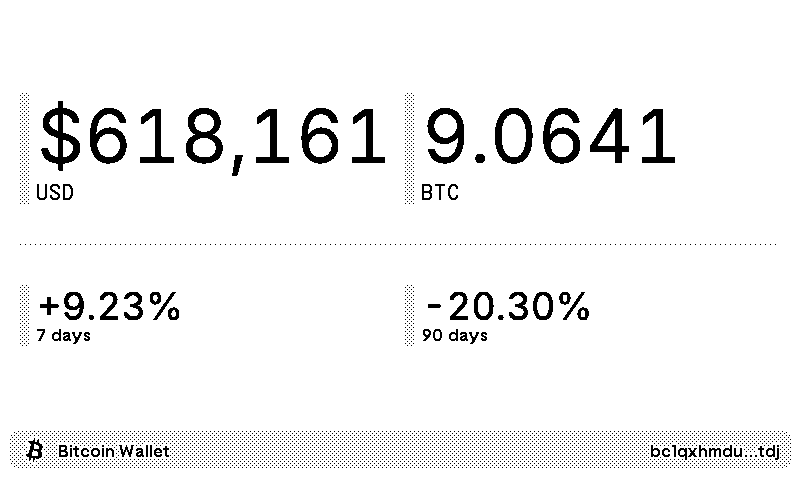The image size is (800, 480).
Task: Click the -20.30% change figure
Action: coord(507,306)
